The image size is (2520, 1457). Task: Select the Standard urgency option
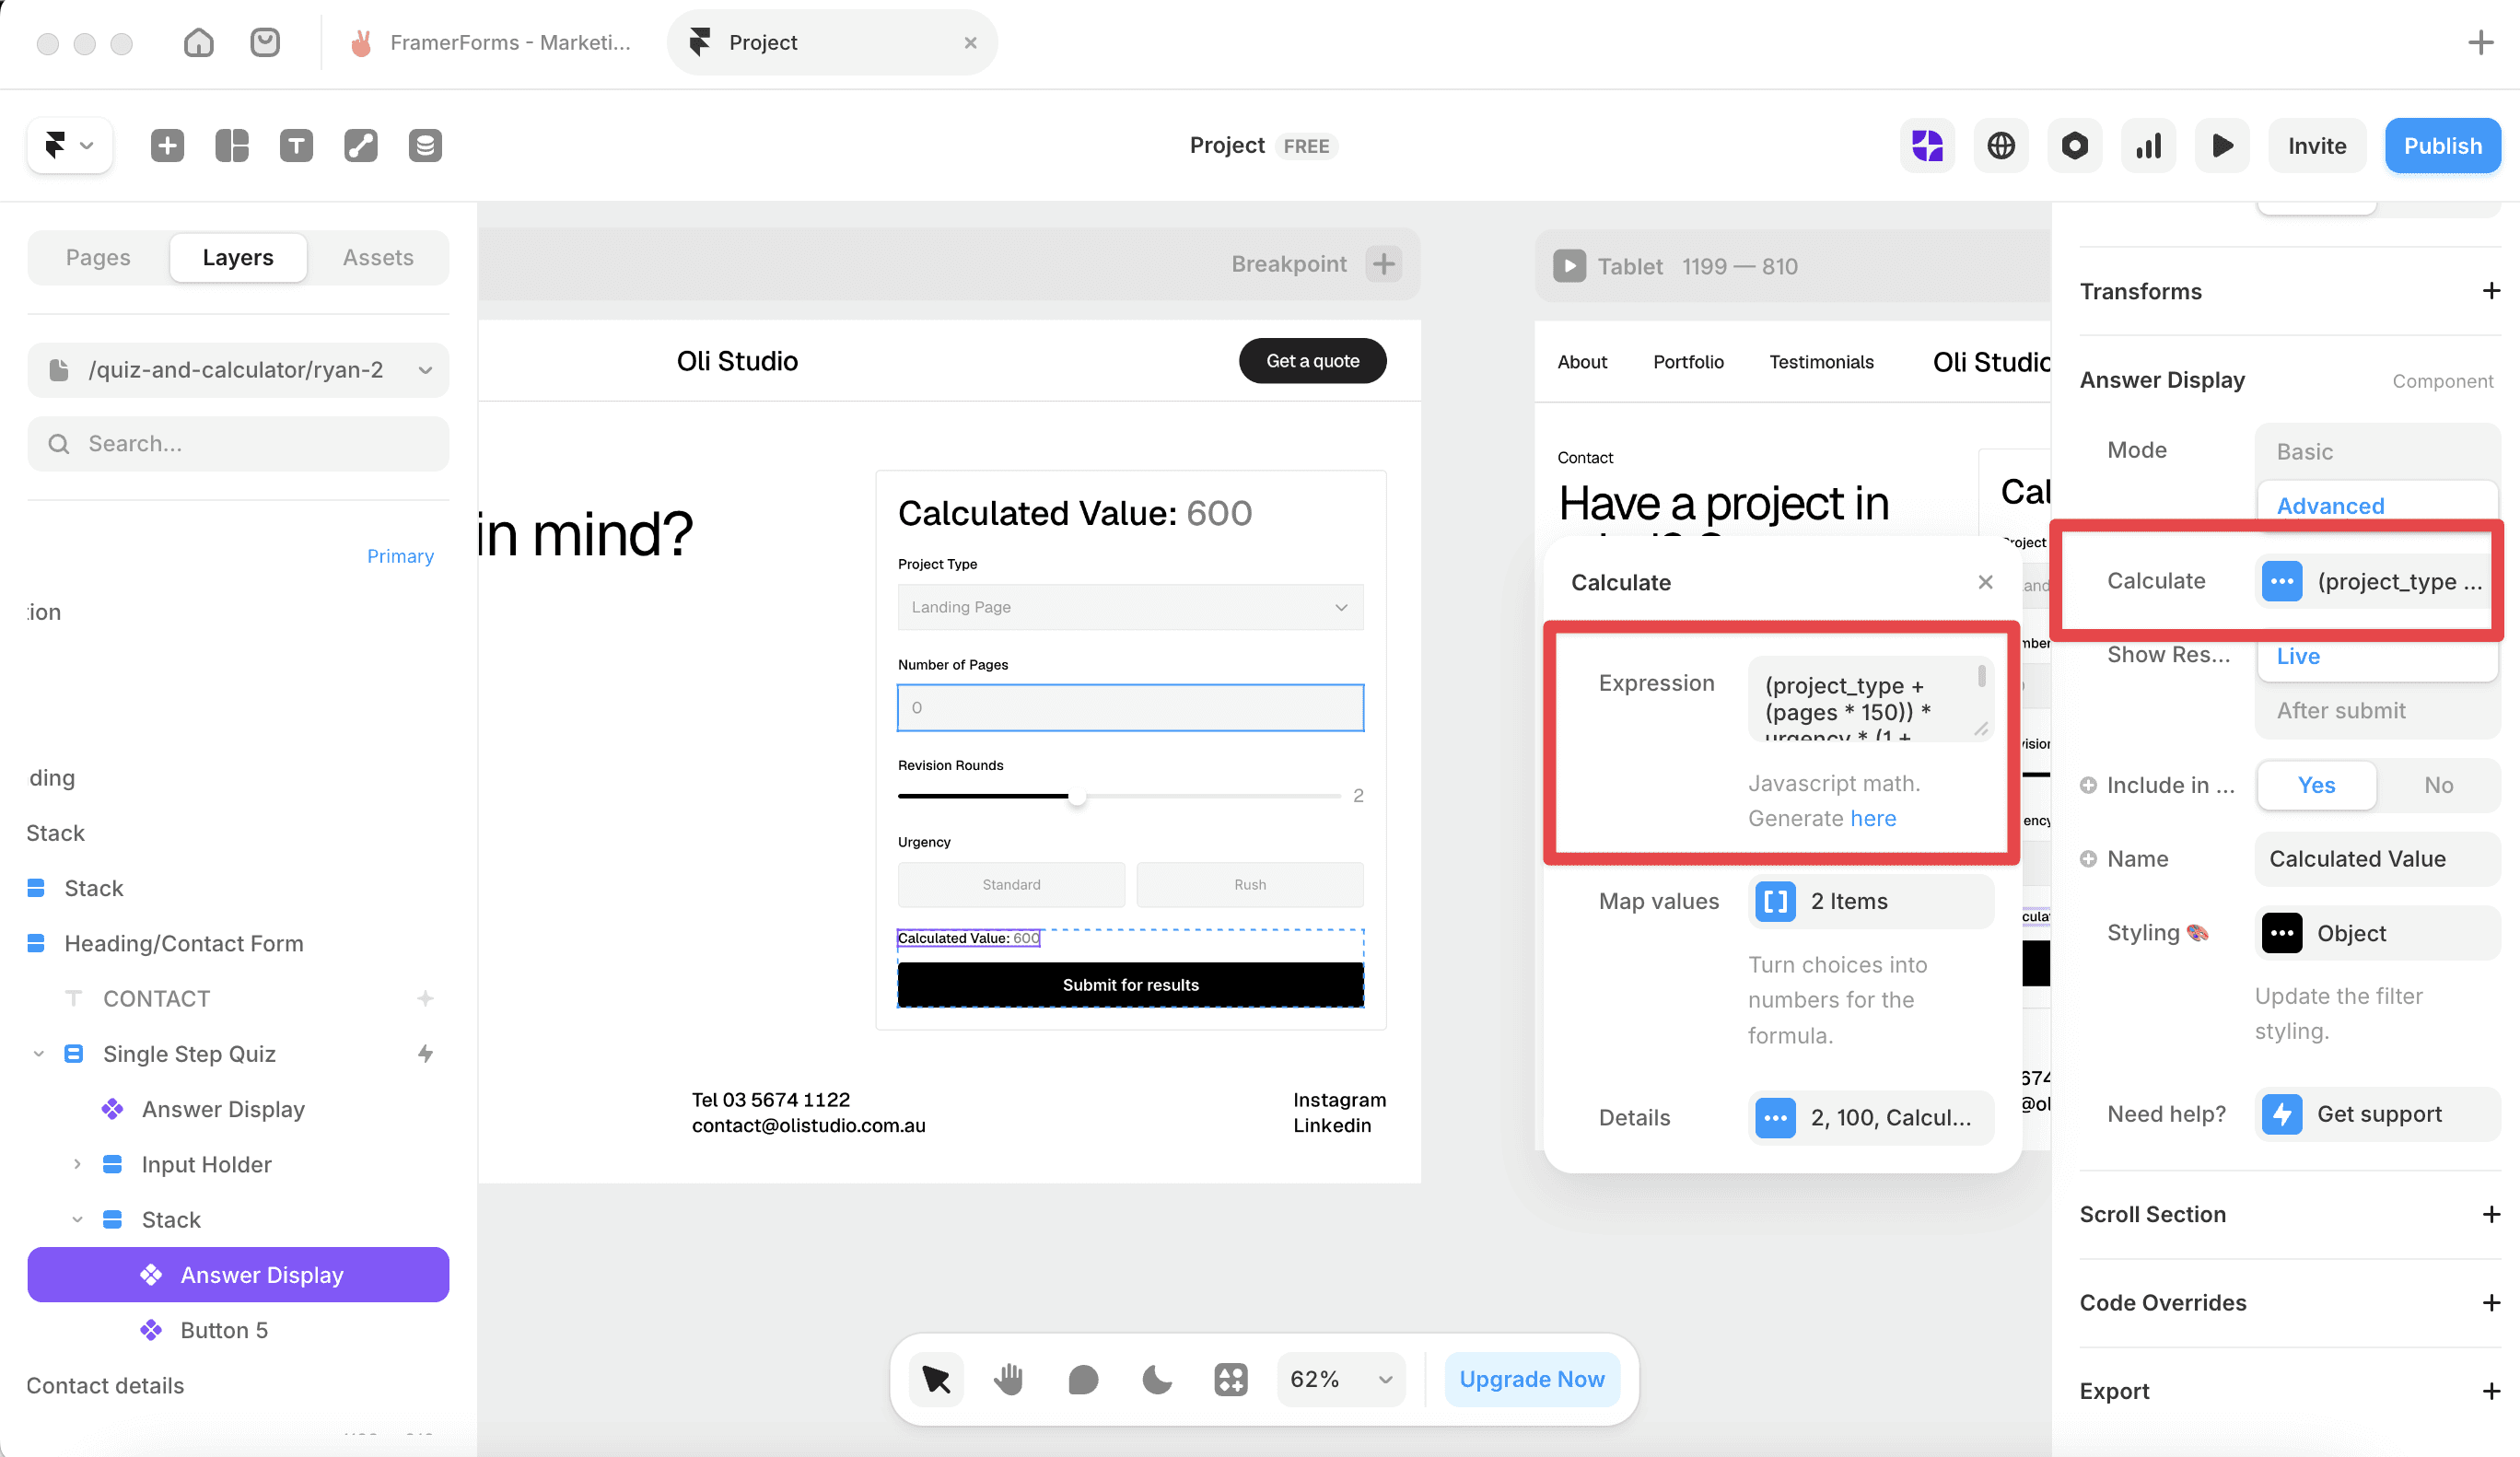pos(1011,885)
